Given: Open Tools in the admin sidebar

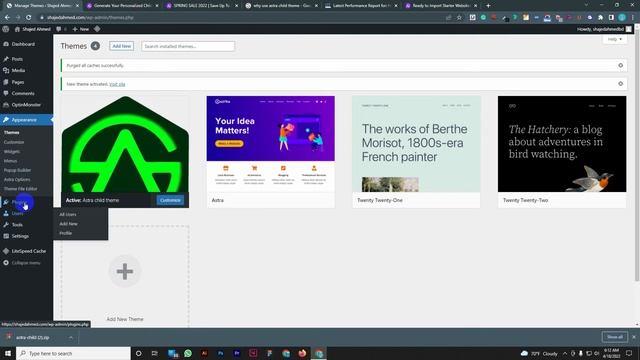Looking at the screenshot, I should pyautogui.click(x=17, y=225).
